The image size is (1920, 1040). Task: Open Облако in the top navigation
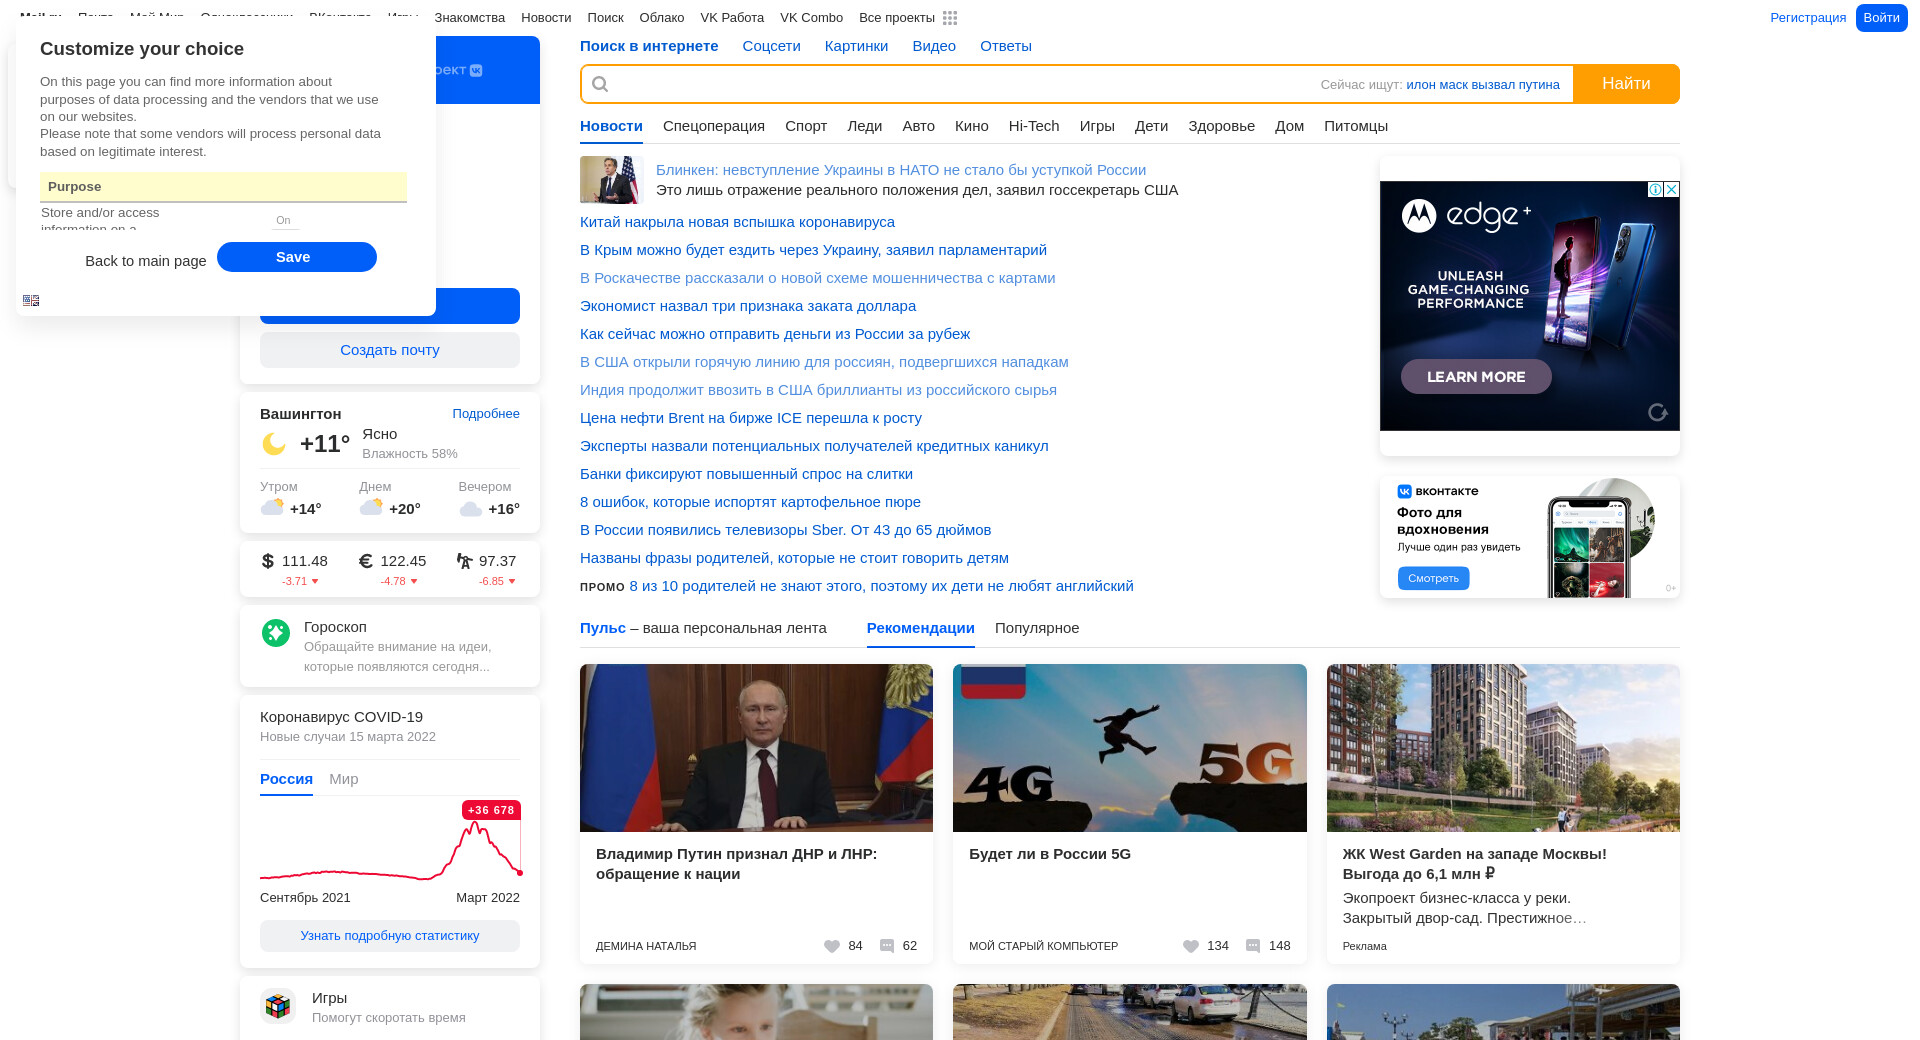662,18
